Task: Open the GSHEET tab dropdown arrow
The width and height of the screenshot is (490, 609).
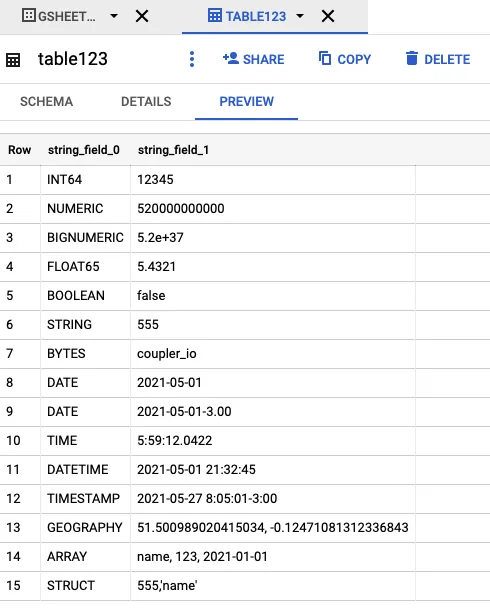Action: pos(114,16)
